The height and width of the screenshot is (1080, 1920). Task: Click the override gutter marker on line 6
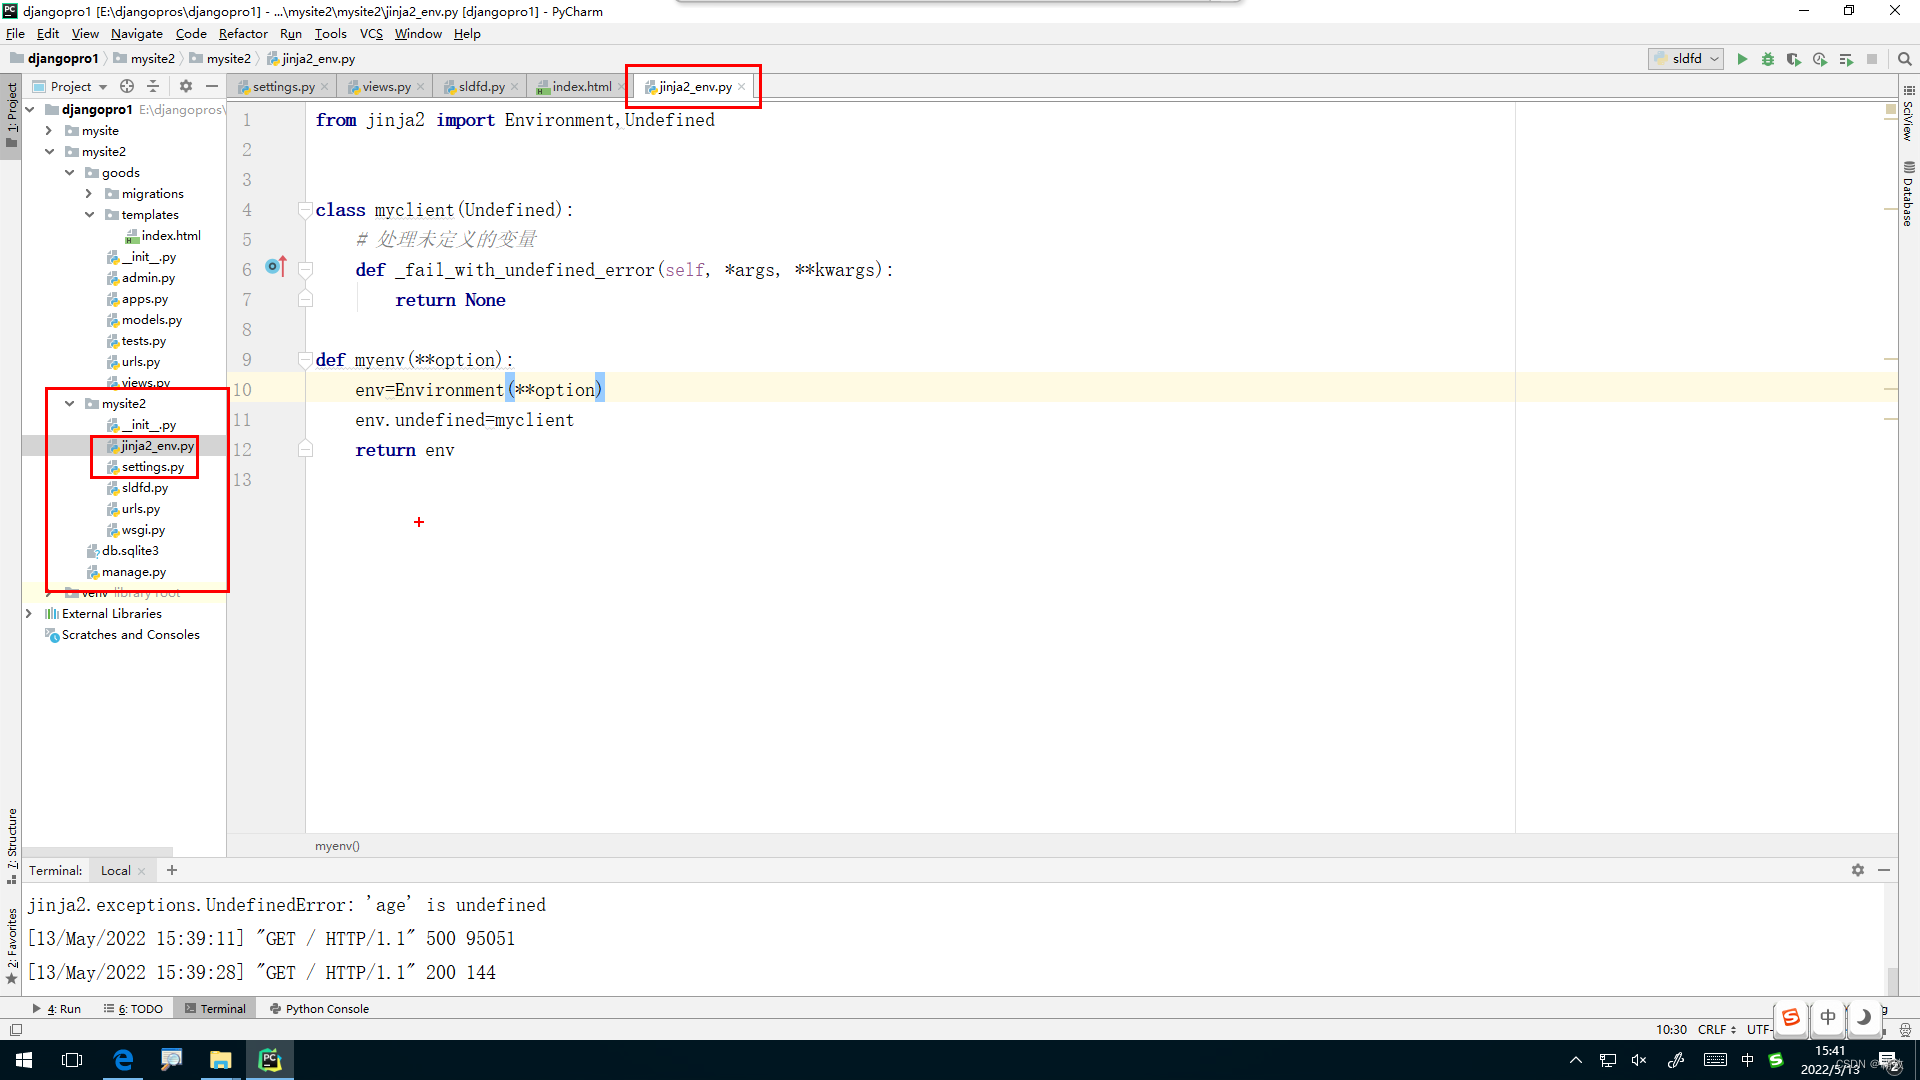[x=275, y=267]
